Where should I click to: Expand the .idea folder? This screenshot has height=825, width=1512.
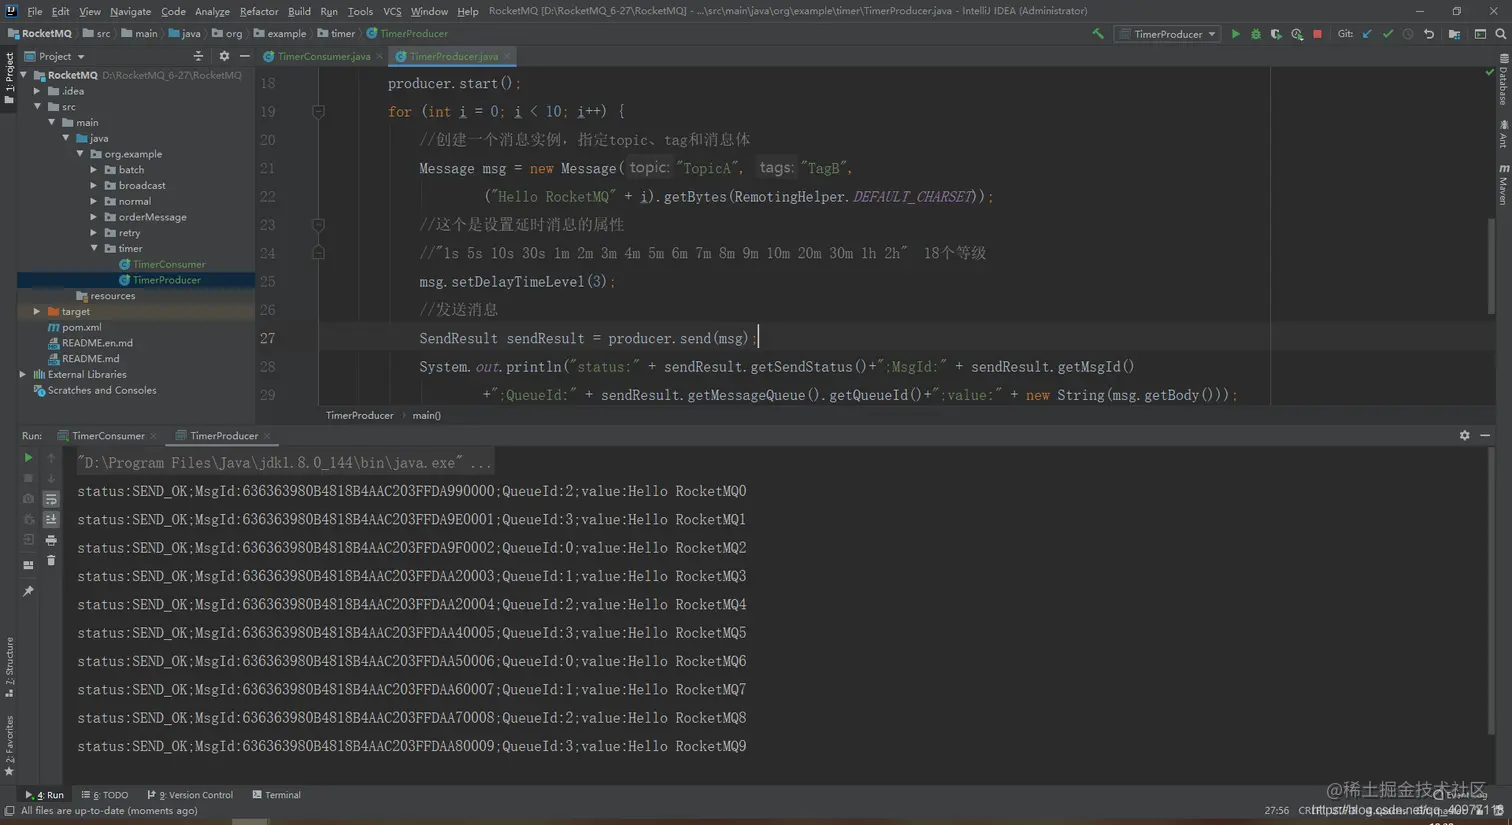37,91
